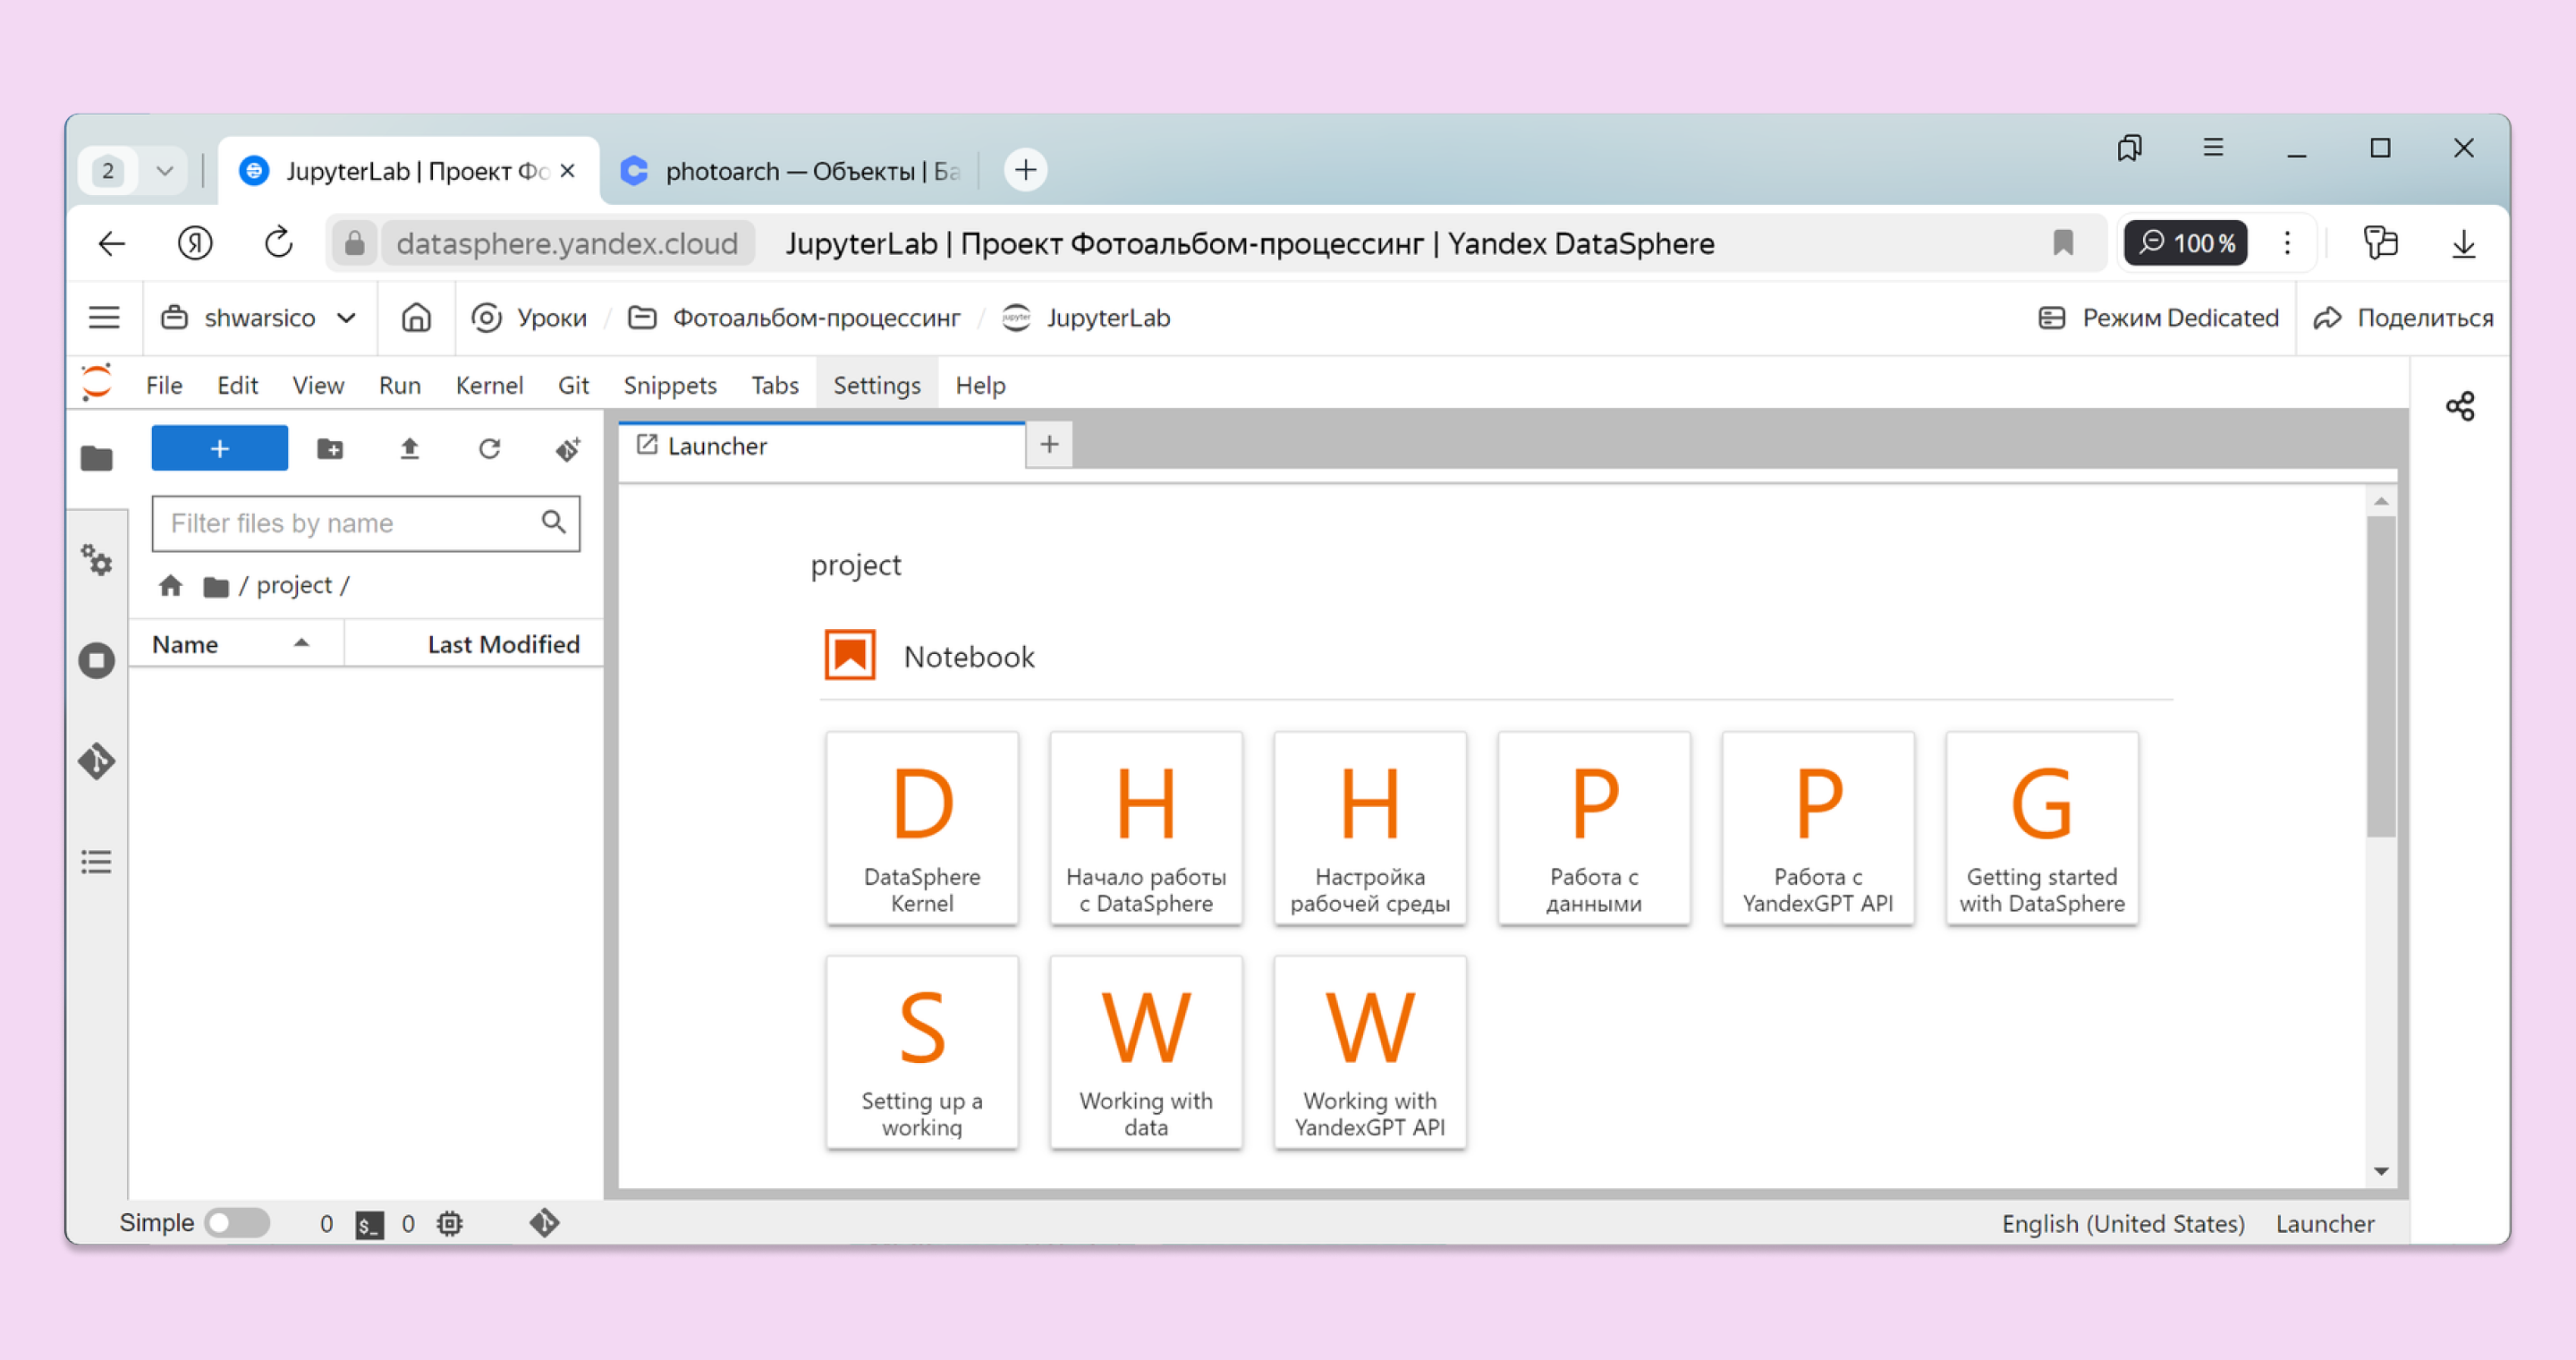The width and height of the screenshot is (2576, 1360).
Task: Click the blue new launcher plus button
Action: click(x=220, y=448)
